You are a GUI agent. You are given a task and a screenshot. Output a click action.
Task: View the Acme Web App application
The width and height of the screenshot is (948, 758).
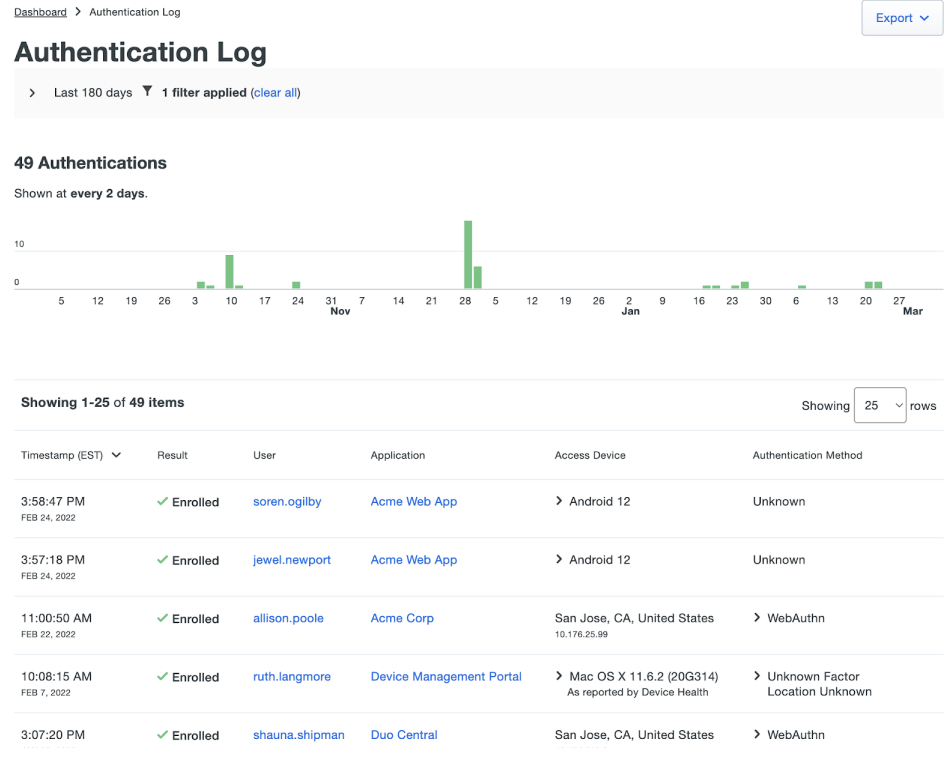[x=413, y=502]
